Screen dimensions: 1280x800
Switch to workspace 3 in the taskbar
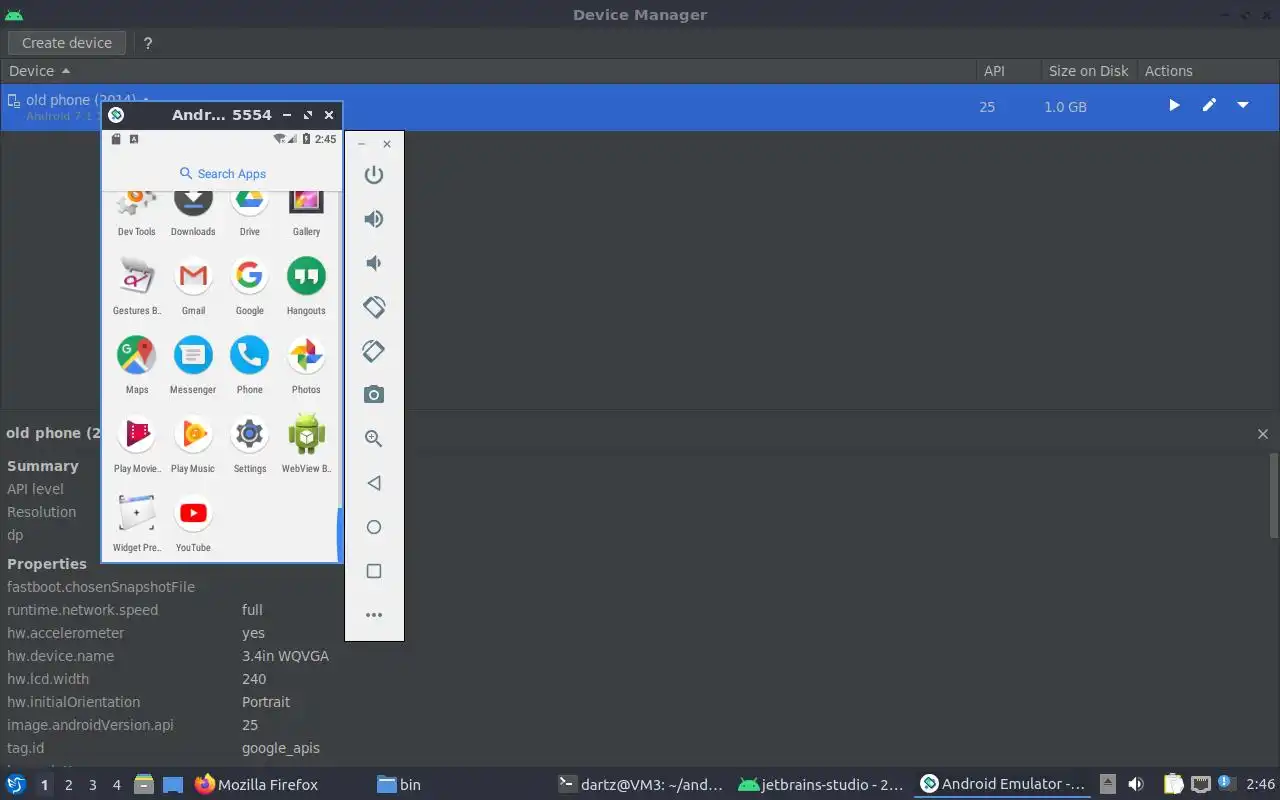click(x=93, y=785)
